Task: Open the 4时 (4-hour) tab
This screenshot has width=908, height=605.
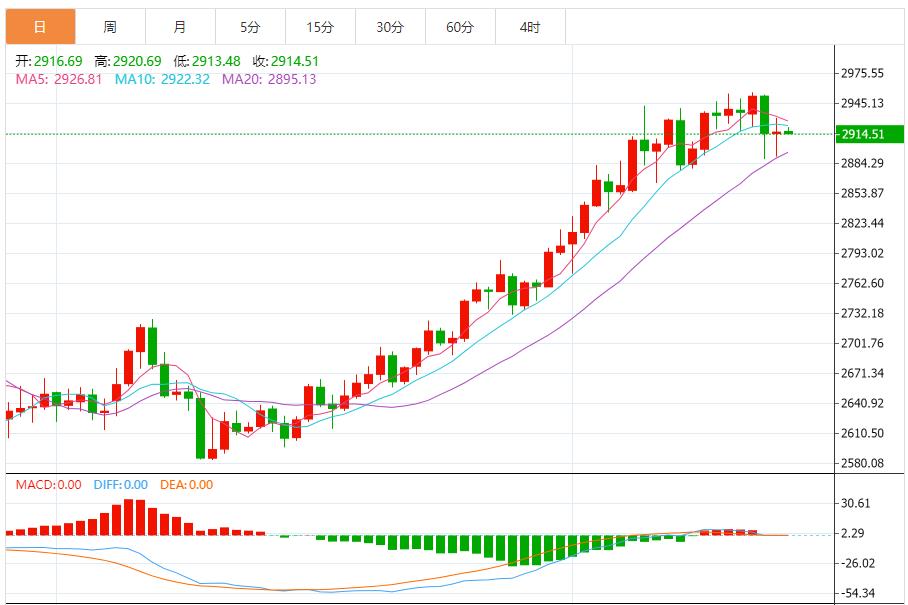Action: click(529, 27)
